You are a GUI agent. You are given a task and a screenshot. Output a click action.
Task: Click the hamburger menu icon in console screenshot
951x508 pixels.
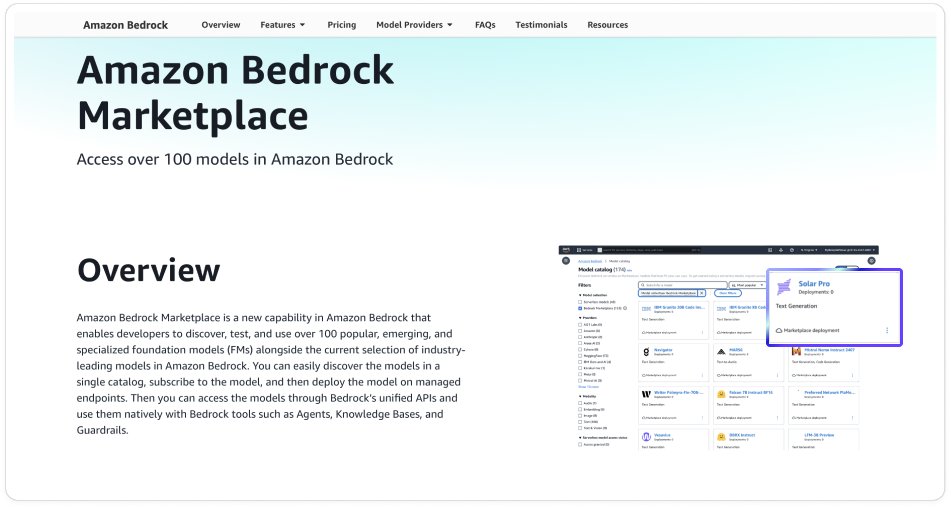tap(566, 261)
